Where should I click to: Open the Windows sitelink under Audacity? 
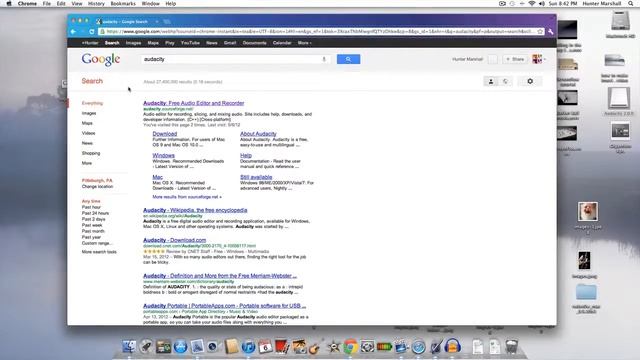click(x=163, y=156)
